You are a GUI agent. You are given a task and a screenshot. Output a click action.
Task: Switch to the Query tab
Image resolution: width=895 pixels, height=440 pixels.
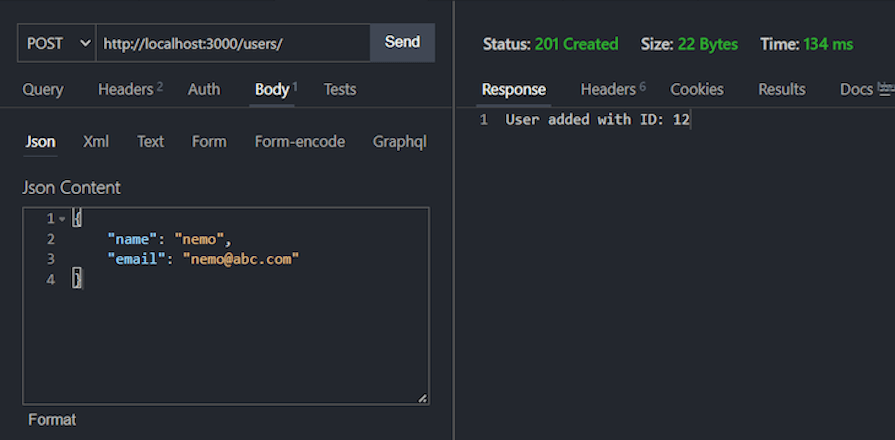tap(43, 90)
